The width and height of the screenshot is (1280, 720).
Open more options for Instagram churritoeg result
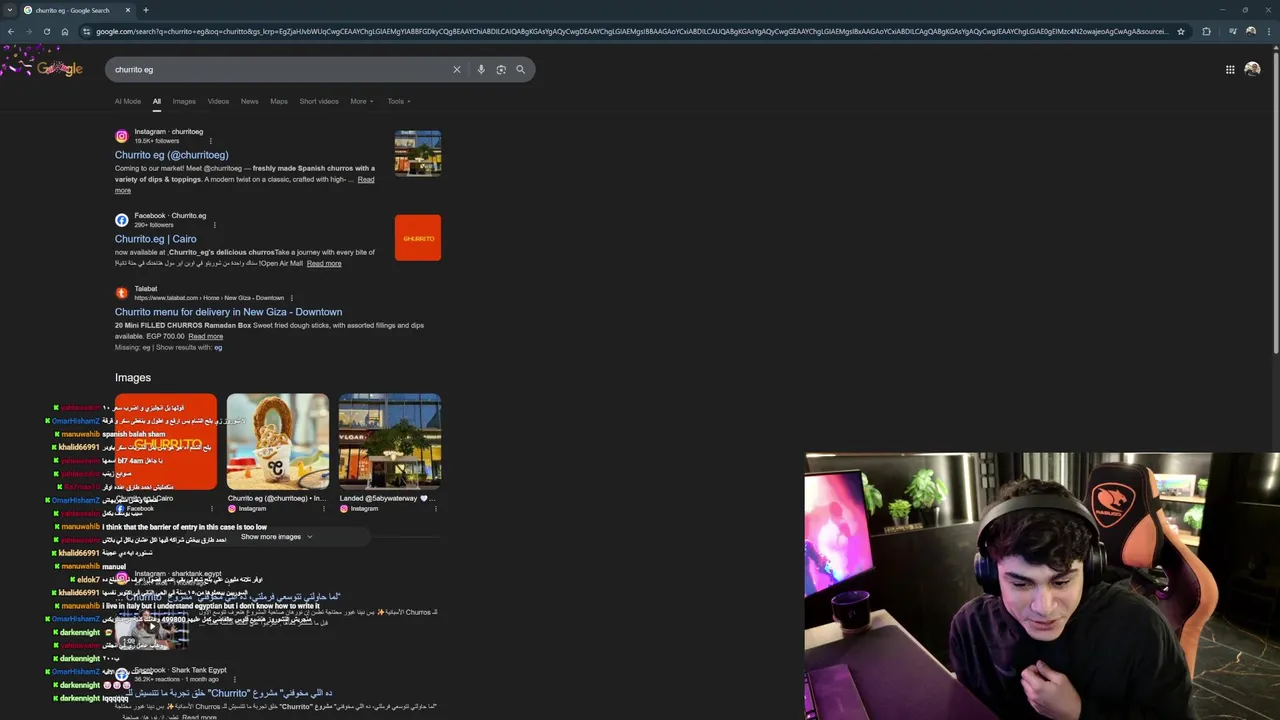210,141
